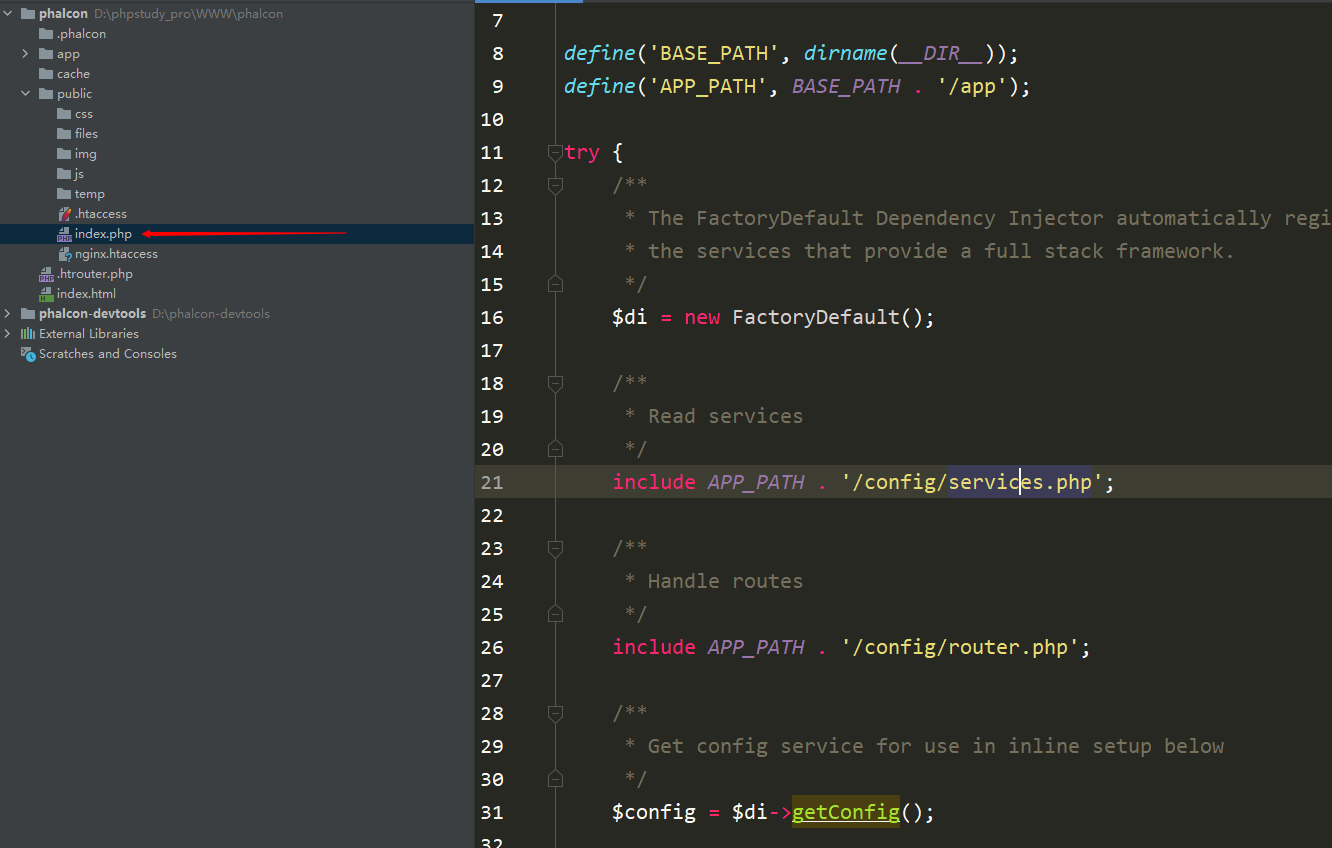Click the define call on line 9
Screen dimensions: 1332x848
click(x=600, y=86)
